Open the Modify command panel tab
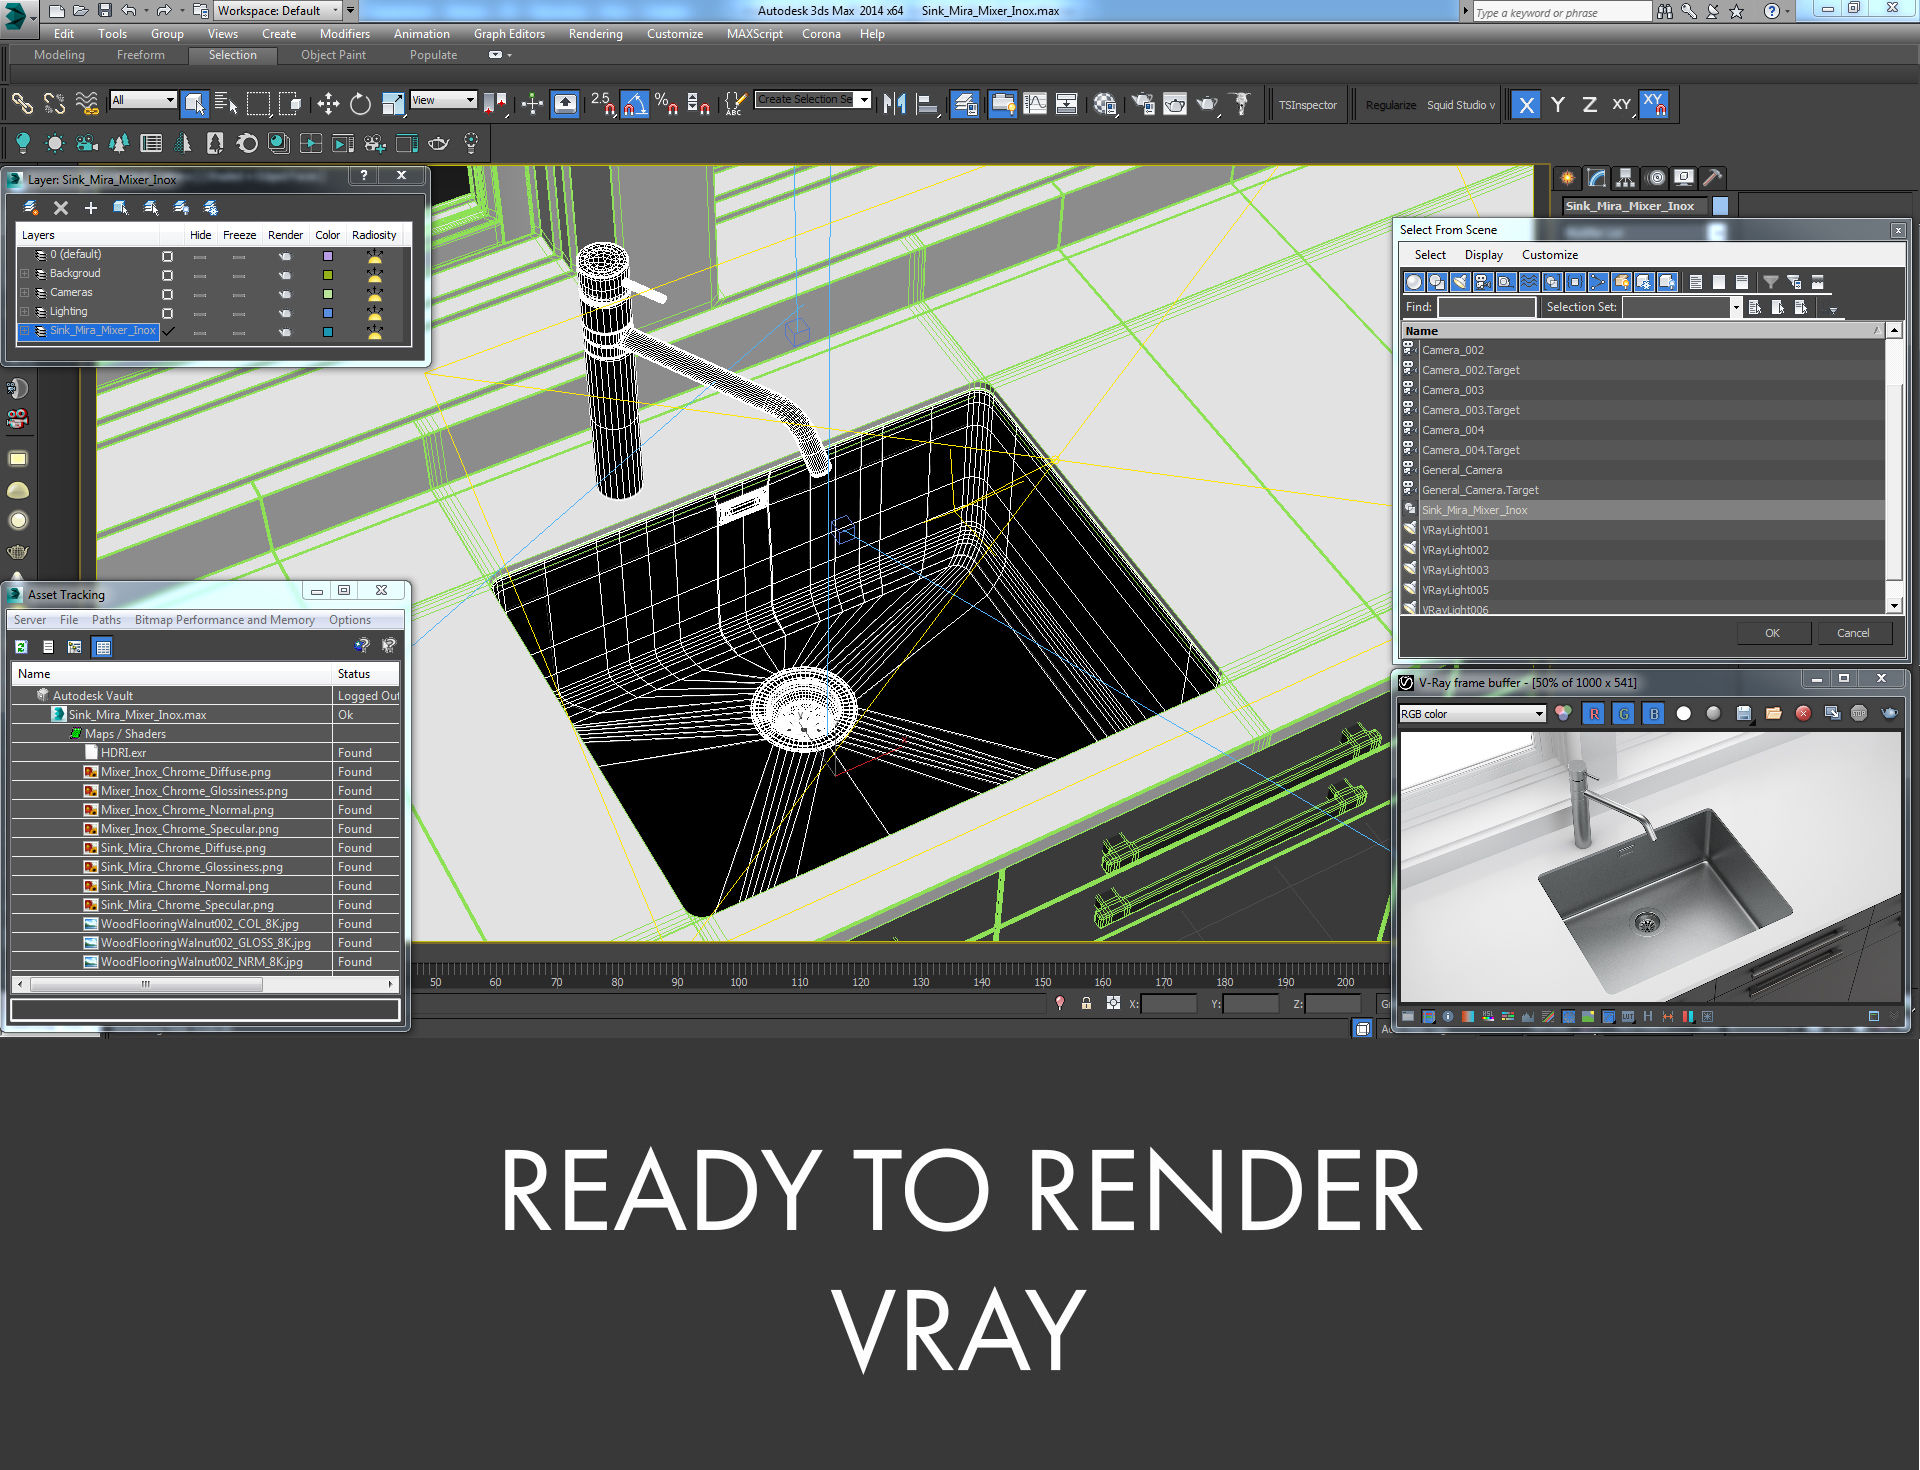1920x1470 pixels. pos(1597,178)
